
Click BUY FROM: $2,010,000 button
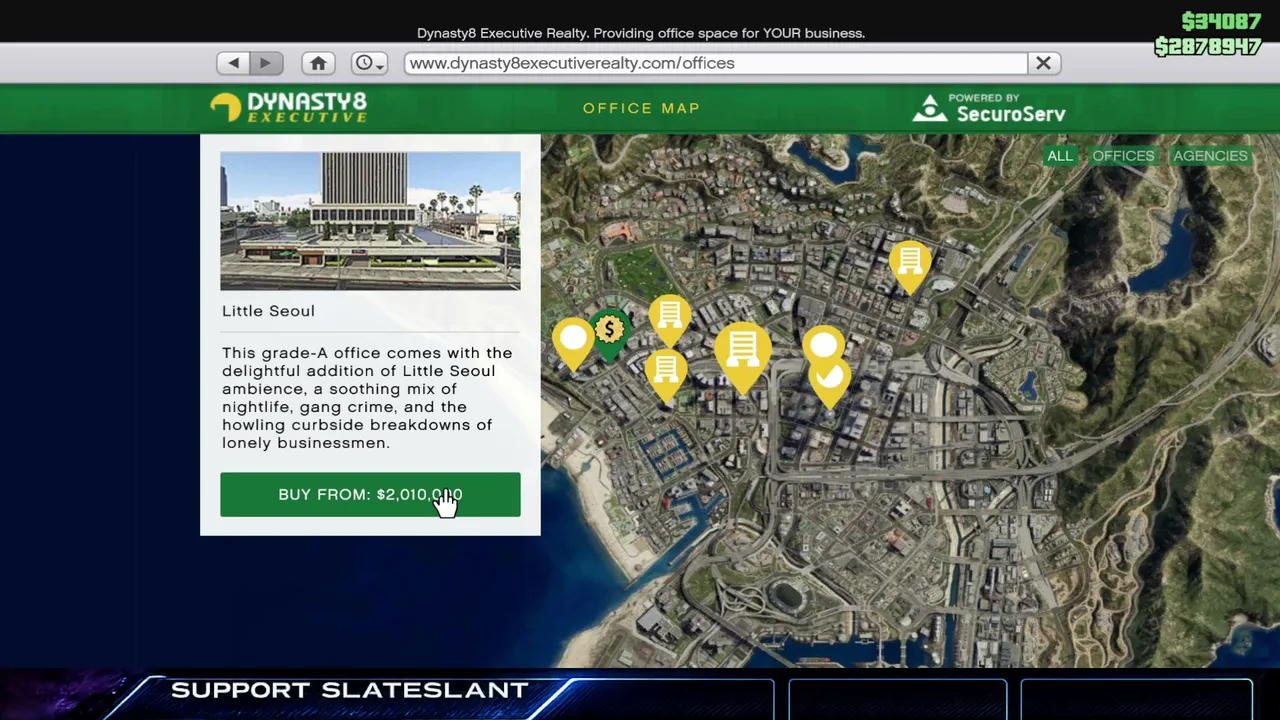pos(370,495)
